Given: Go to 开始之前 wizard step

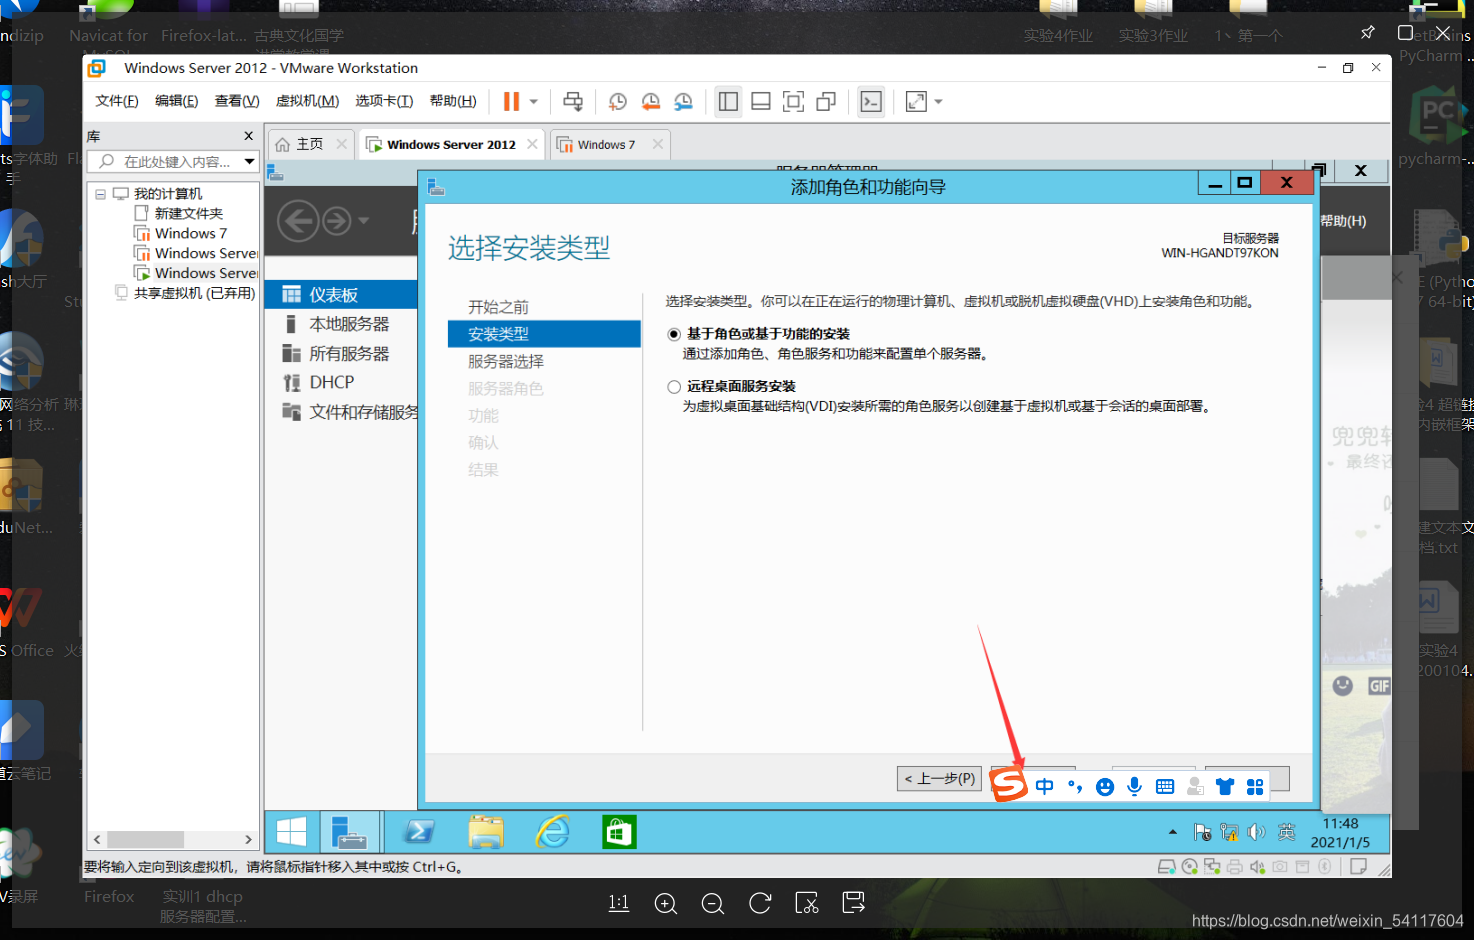Looking at the screenshot, I should click(498, 307).
